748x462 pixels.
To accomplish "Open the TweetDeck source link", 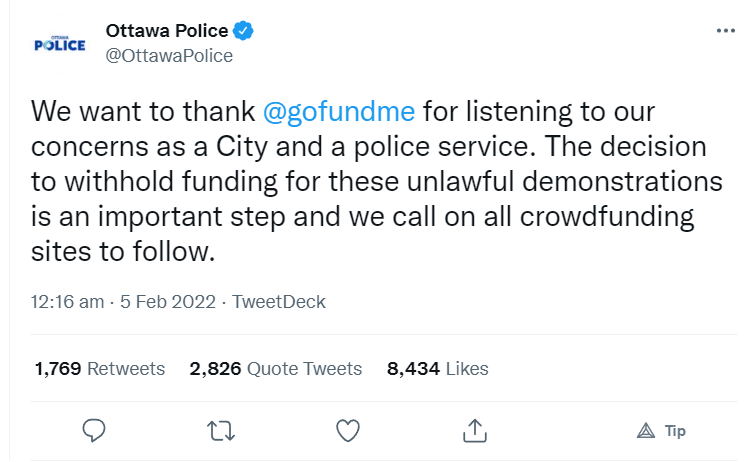I will pyautogui.click(x=279, y=302).
